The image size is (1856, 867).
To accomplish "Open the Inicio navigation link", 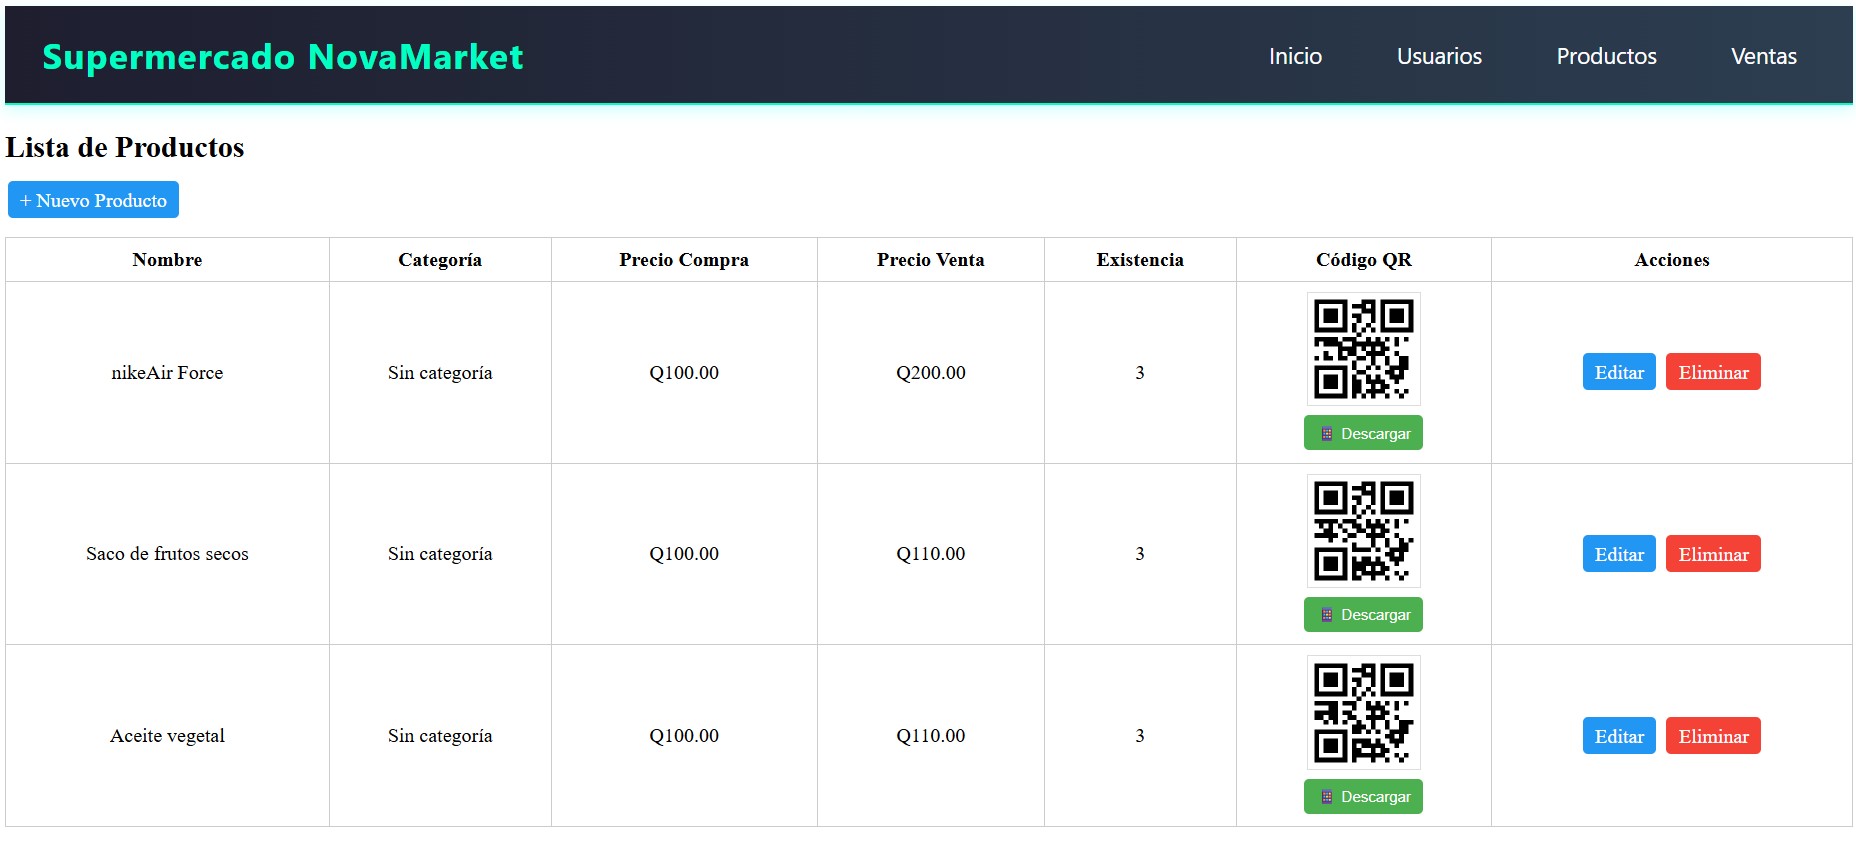I will click(1295, 56).
